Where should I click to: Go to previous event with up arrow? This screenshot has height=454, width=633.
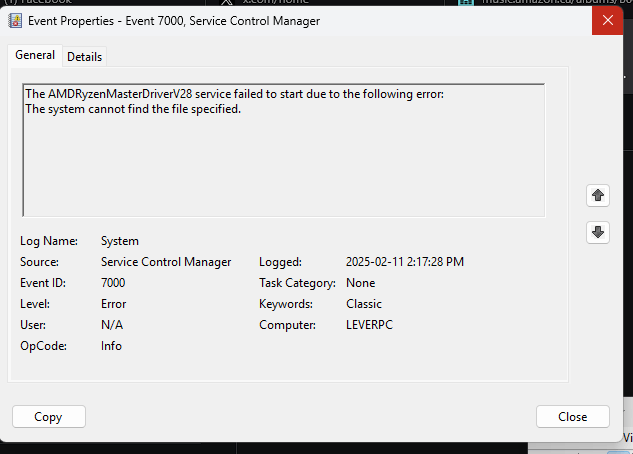tap(598, 196)
